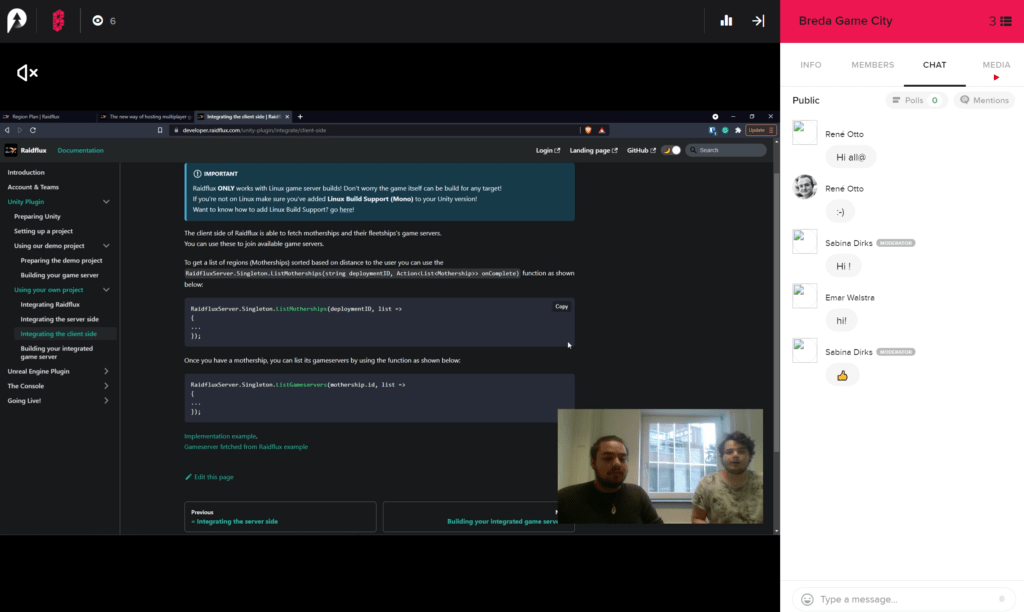Collapse Using your own project section
Screen dimensions: 1024x612
(x=106, y=290)
